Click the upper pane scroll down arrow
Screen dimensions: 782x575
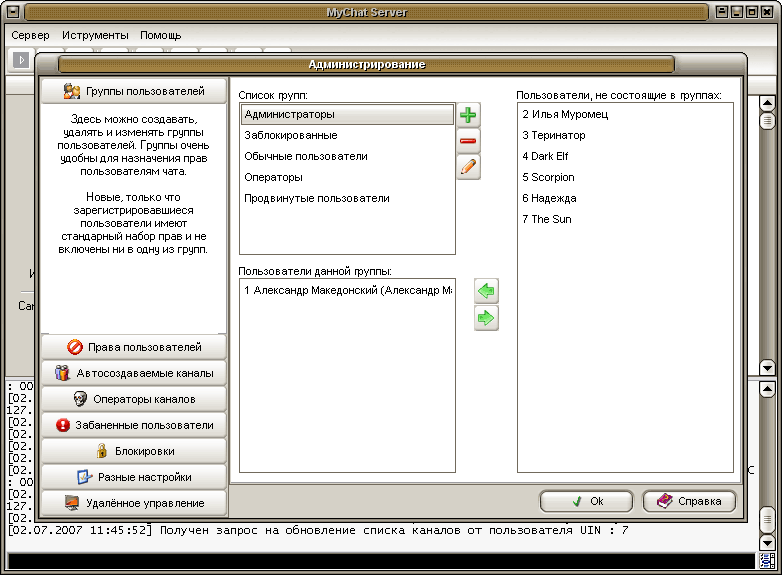767,368
